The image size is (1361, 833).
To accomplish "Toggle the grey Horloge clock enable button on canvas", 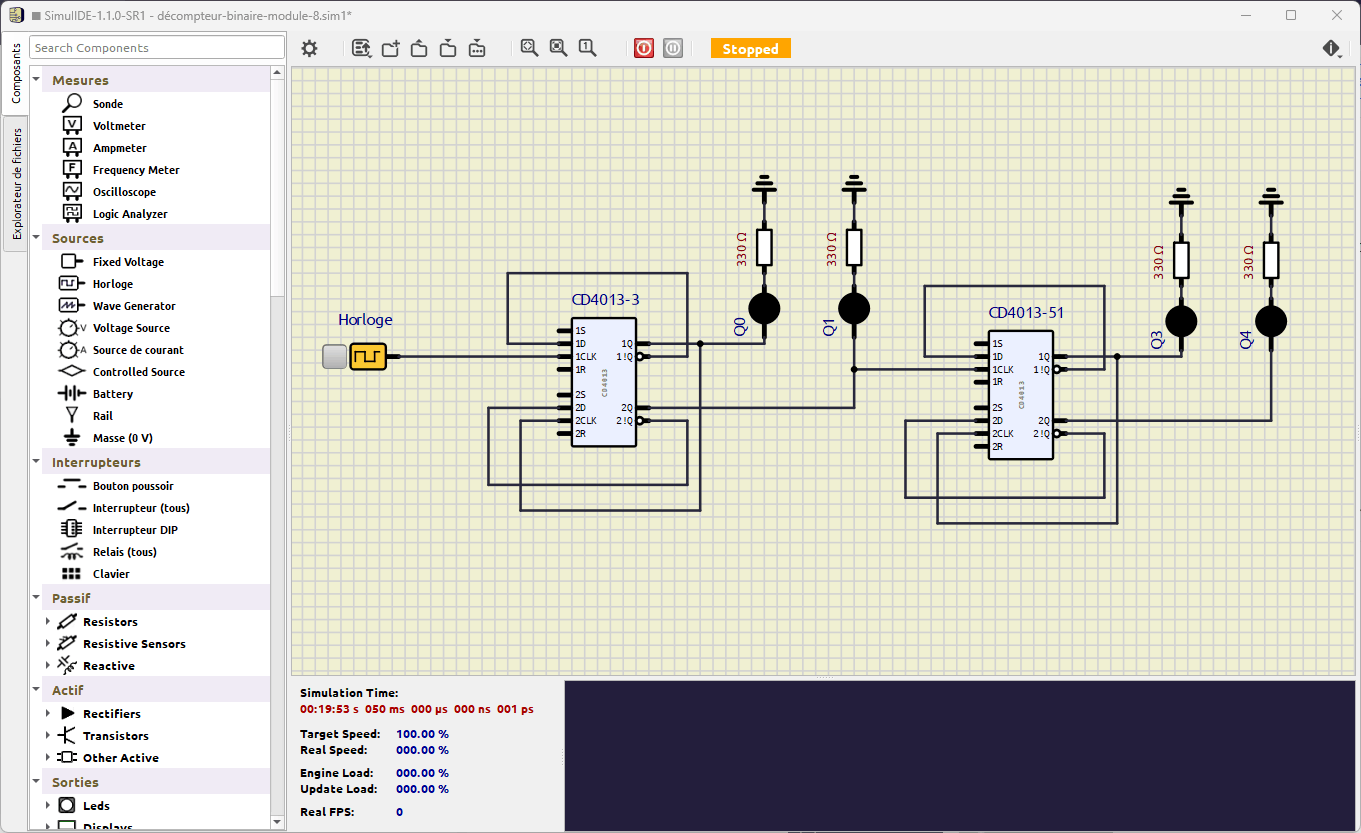I will pyautogui.click(x=335, y=356).
